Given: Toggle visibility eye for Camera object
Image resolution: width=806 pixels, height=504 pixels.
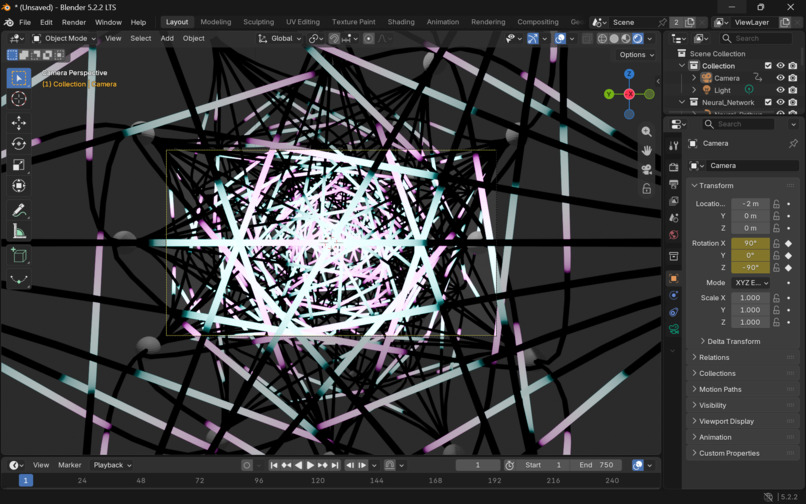Looking at the screenshot, I should [780, 78].
